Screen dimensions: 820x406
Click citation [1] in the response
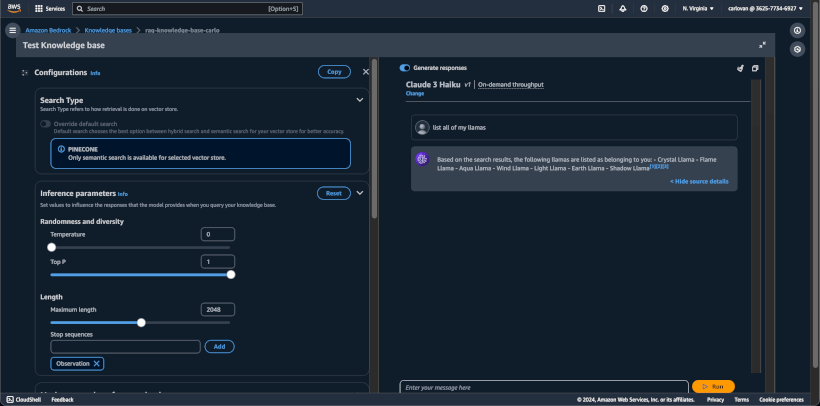point(652,166)
